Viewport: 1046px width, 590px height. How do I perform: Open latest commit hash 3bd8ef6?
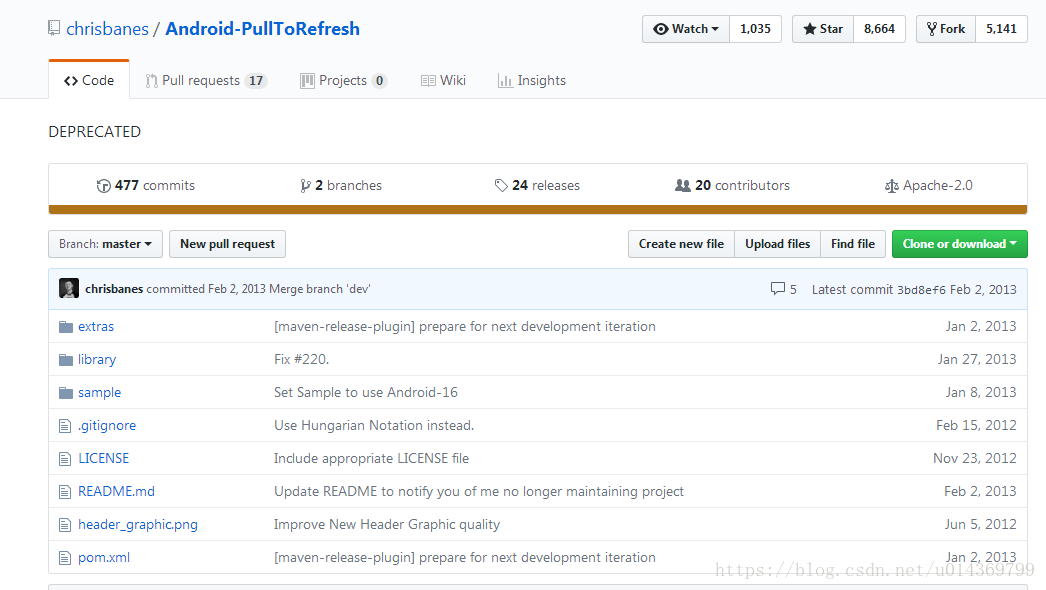(x=921, y=290)
